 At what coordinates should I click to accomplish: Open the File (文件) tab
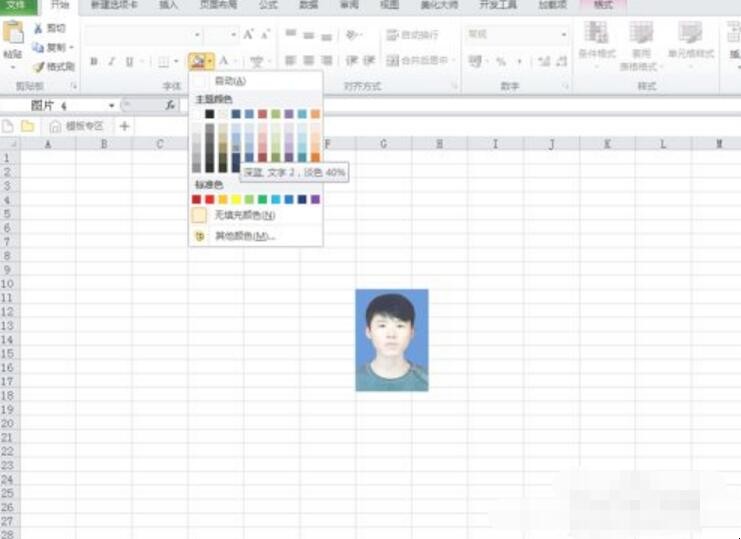[18, 5]
